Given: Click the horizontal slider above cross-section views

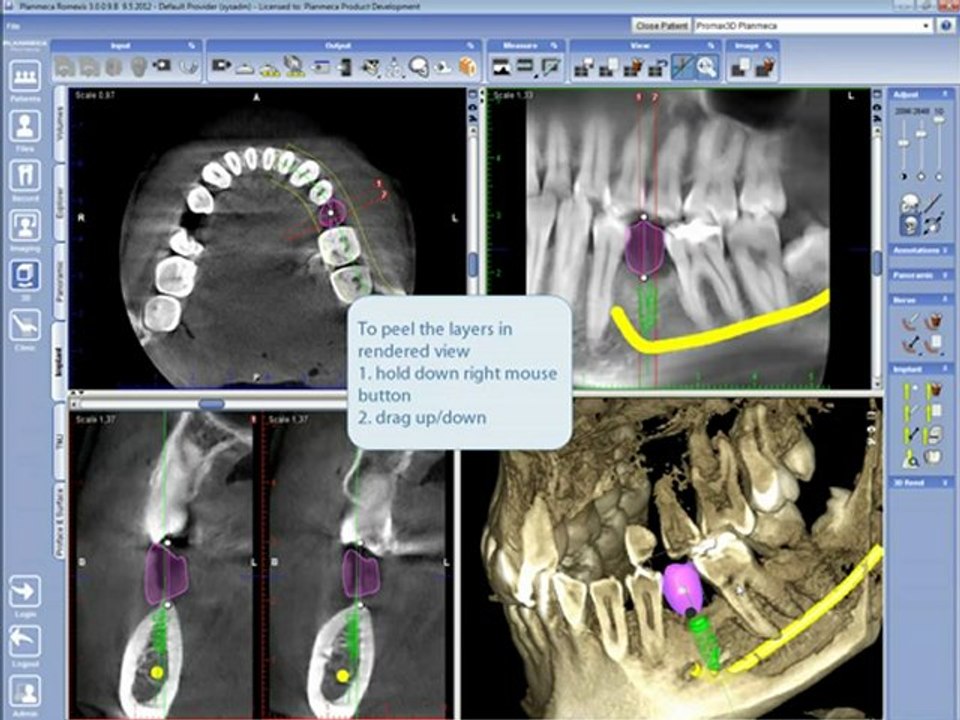Looking at the screenshot, I should click(x=212, y=404).
